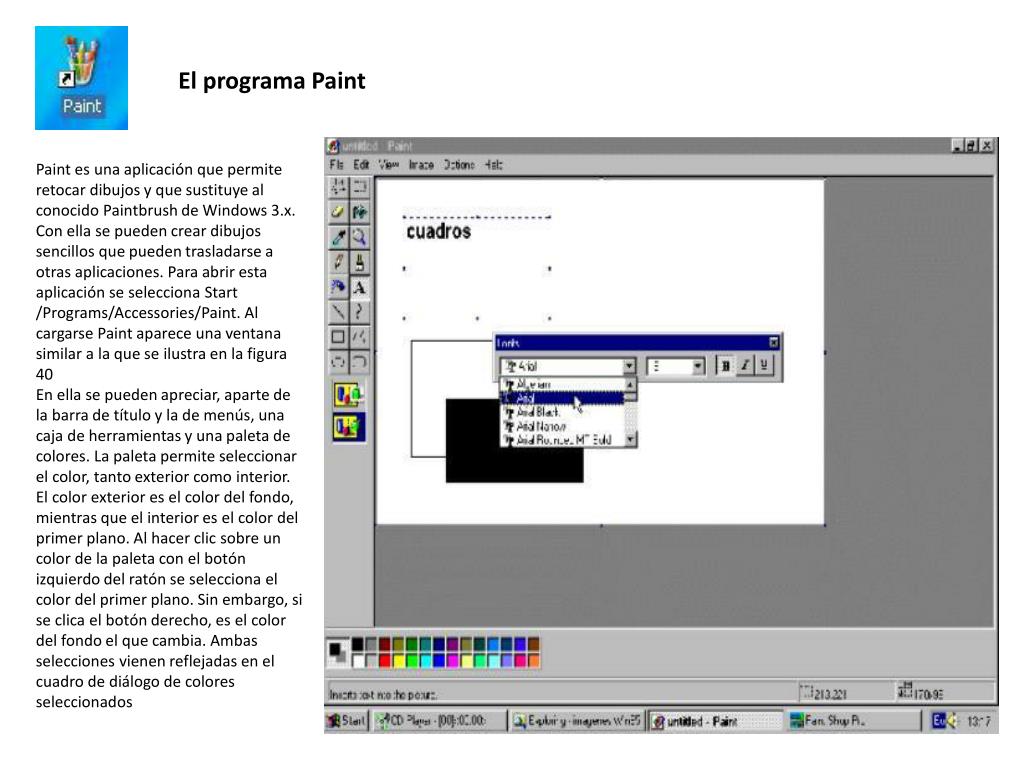Open the font name dropdown arrow
Viewport: 1024px width, 768px height.
(x=629, y=366)
